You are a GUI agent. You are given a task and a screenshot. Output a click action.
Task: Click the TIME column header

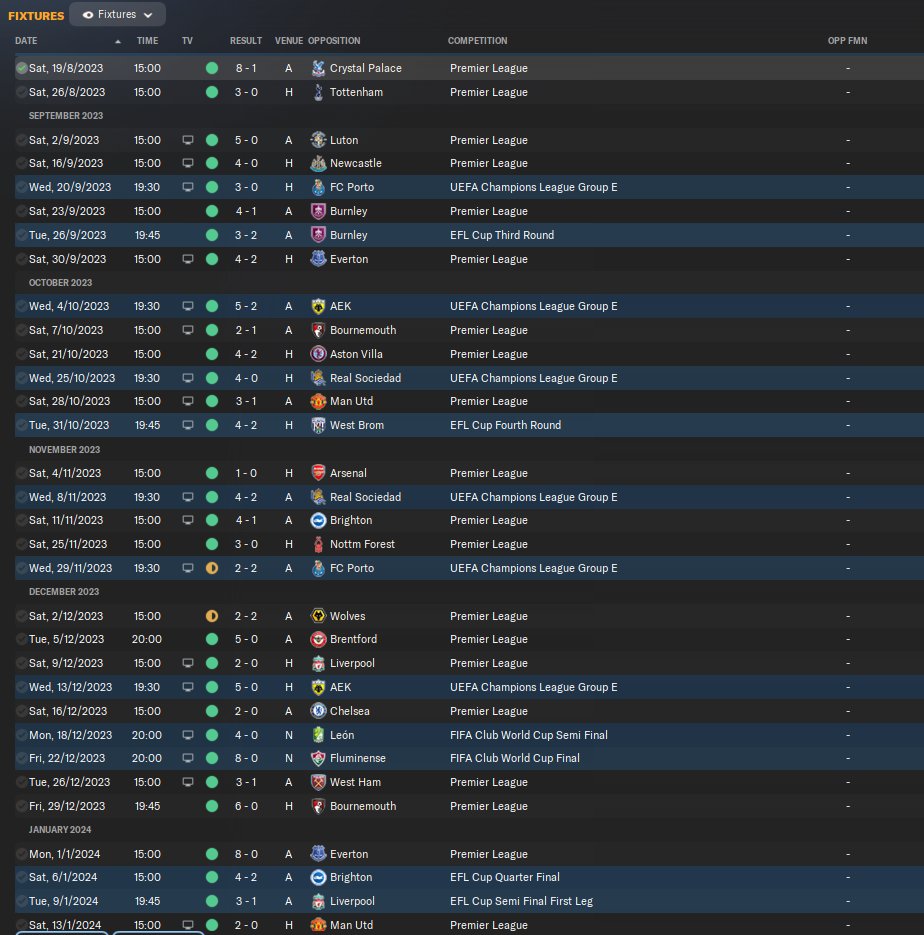tap(147, 41)
